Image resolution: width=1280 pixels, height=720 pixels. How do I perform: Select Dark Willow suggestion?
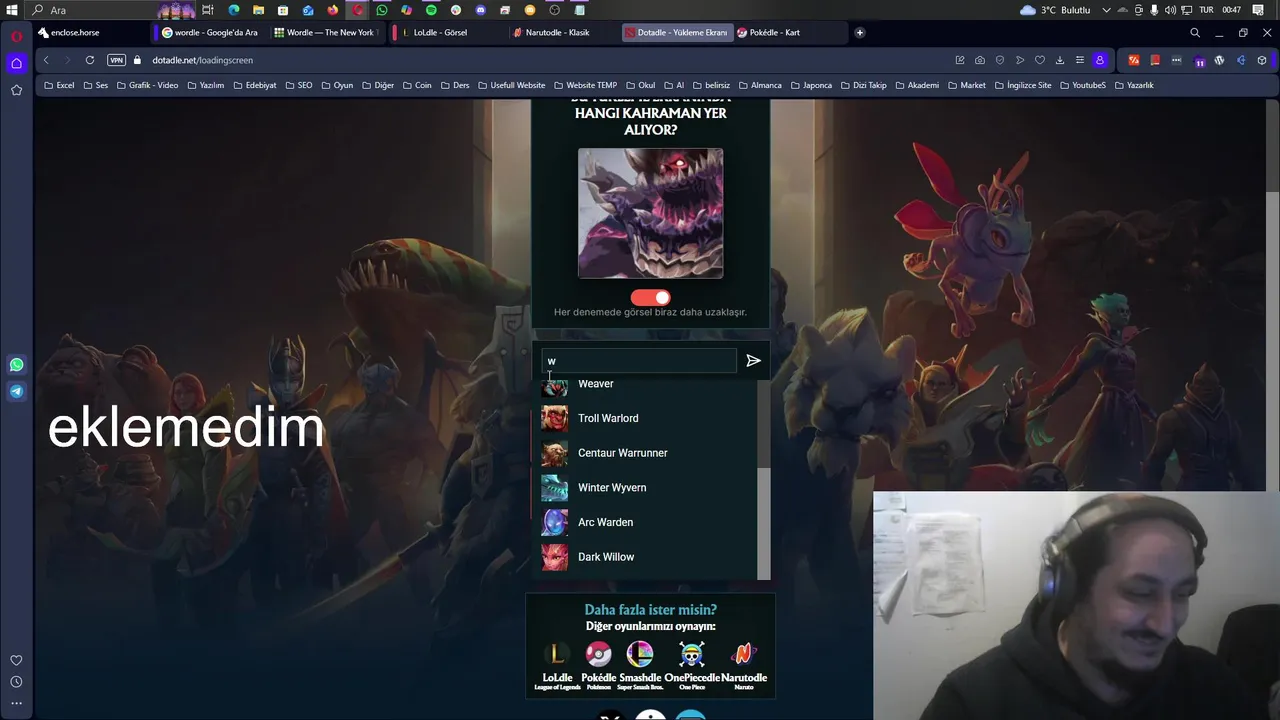pyautogui.click(x=648, y=557)
